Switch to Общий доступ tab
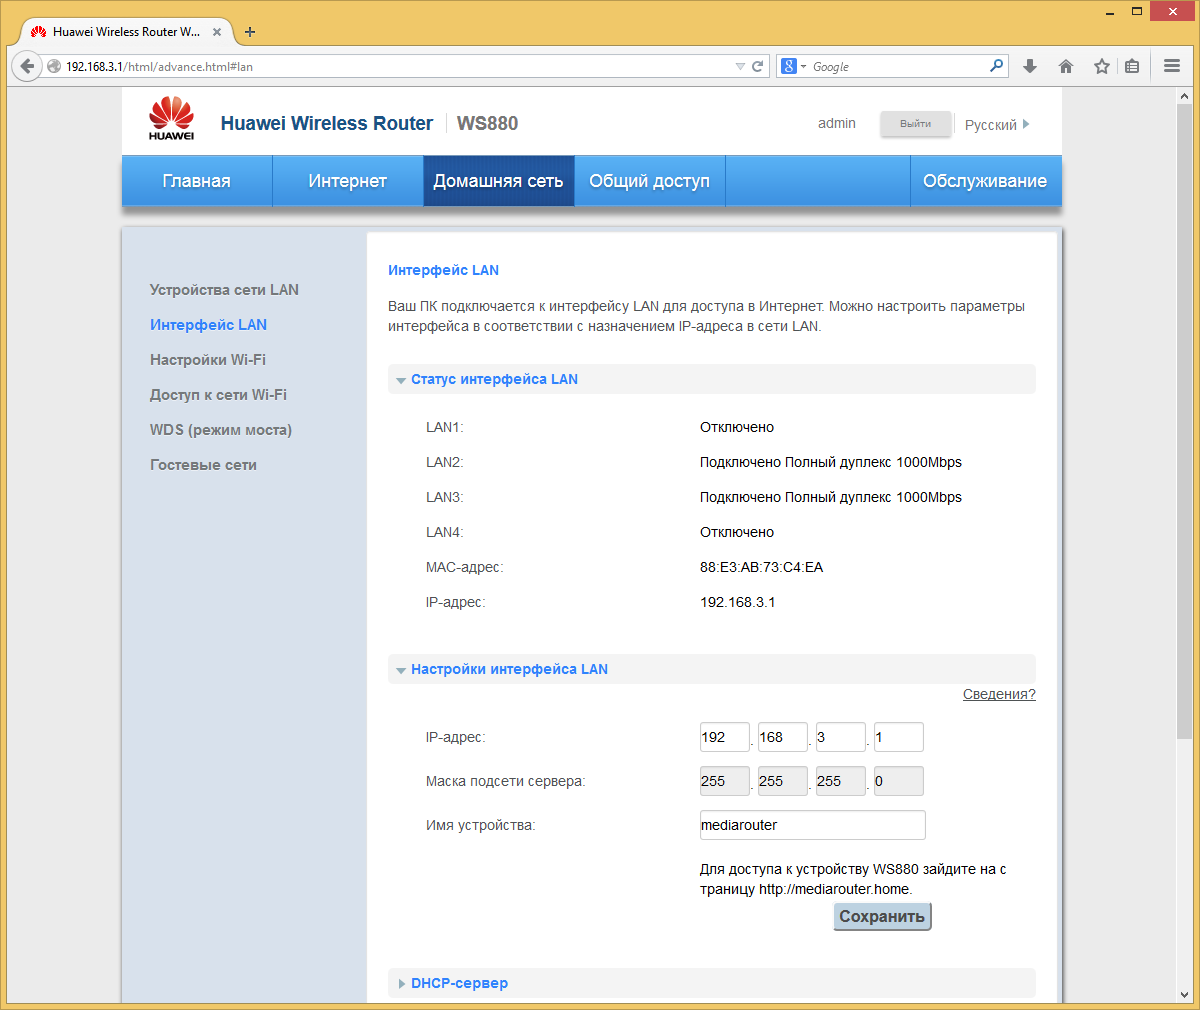 (649, 181)
